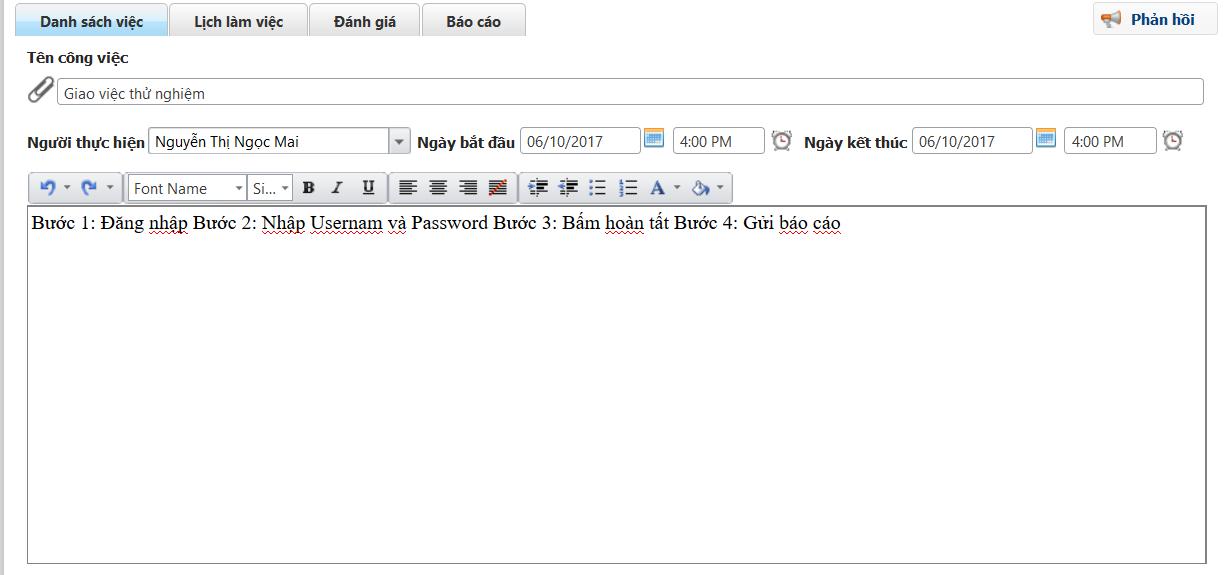Expand the Người thực hiện dropdown arrow
Viewport: 1229px width, 575px height.
point(399,141)
